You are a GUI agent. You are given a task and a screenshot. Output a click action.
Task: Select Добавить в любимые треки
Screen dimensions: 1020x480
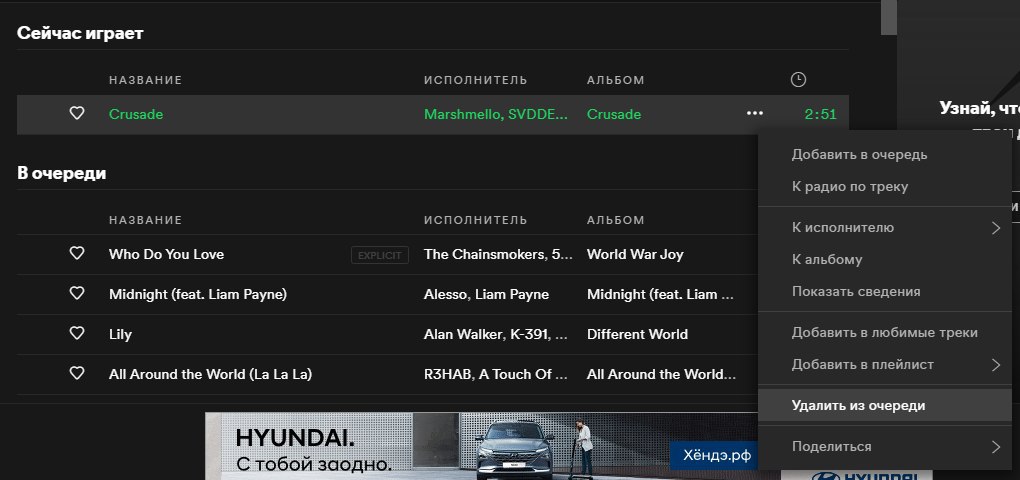(885, 332)
